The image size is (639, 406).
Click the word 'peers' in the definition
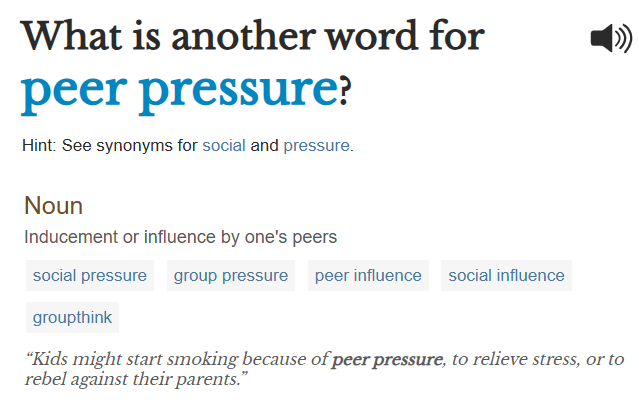coord(316,238)
